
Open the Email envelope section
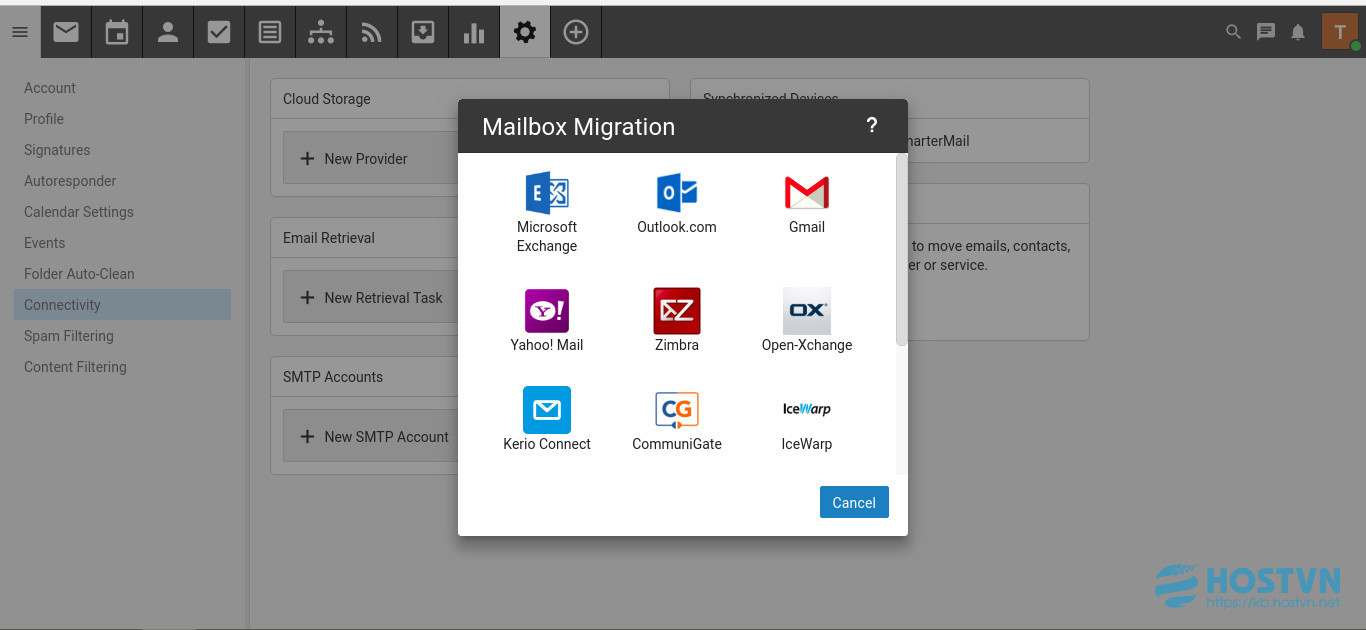66,32
